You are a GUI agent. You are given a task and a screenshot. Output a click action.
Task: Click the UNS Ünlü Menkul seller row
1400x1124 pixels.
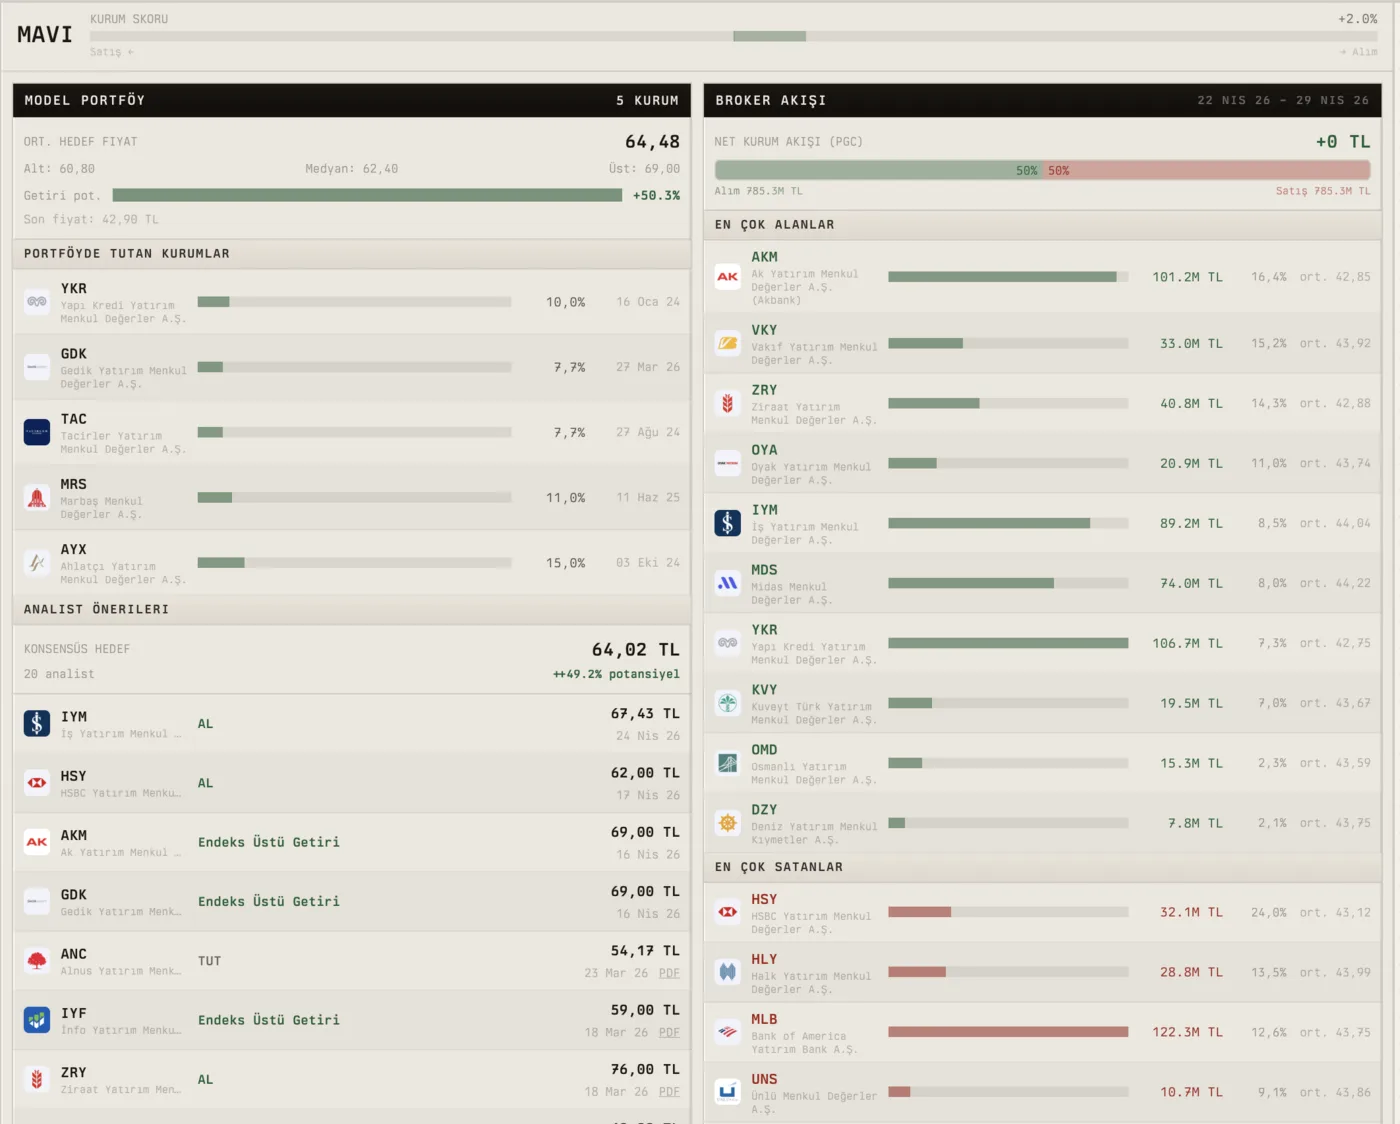1043,1093
